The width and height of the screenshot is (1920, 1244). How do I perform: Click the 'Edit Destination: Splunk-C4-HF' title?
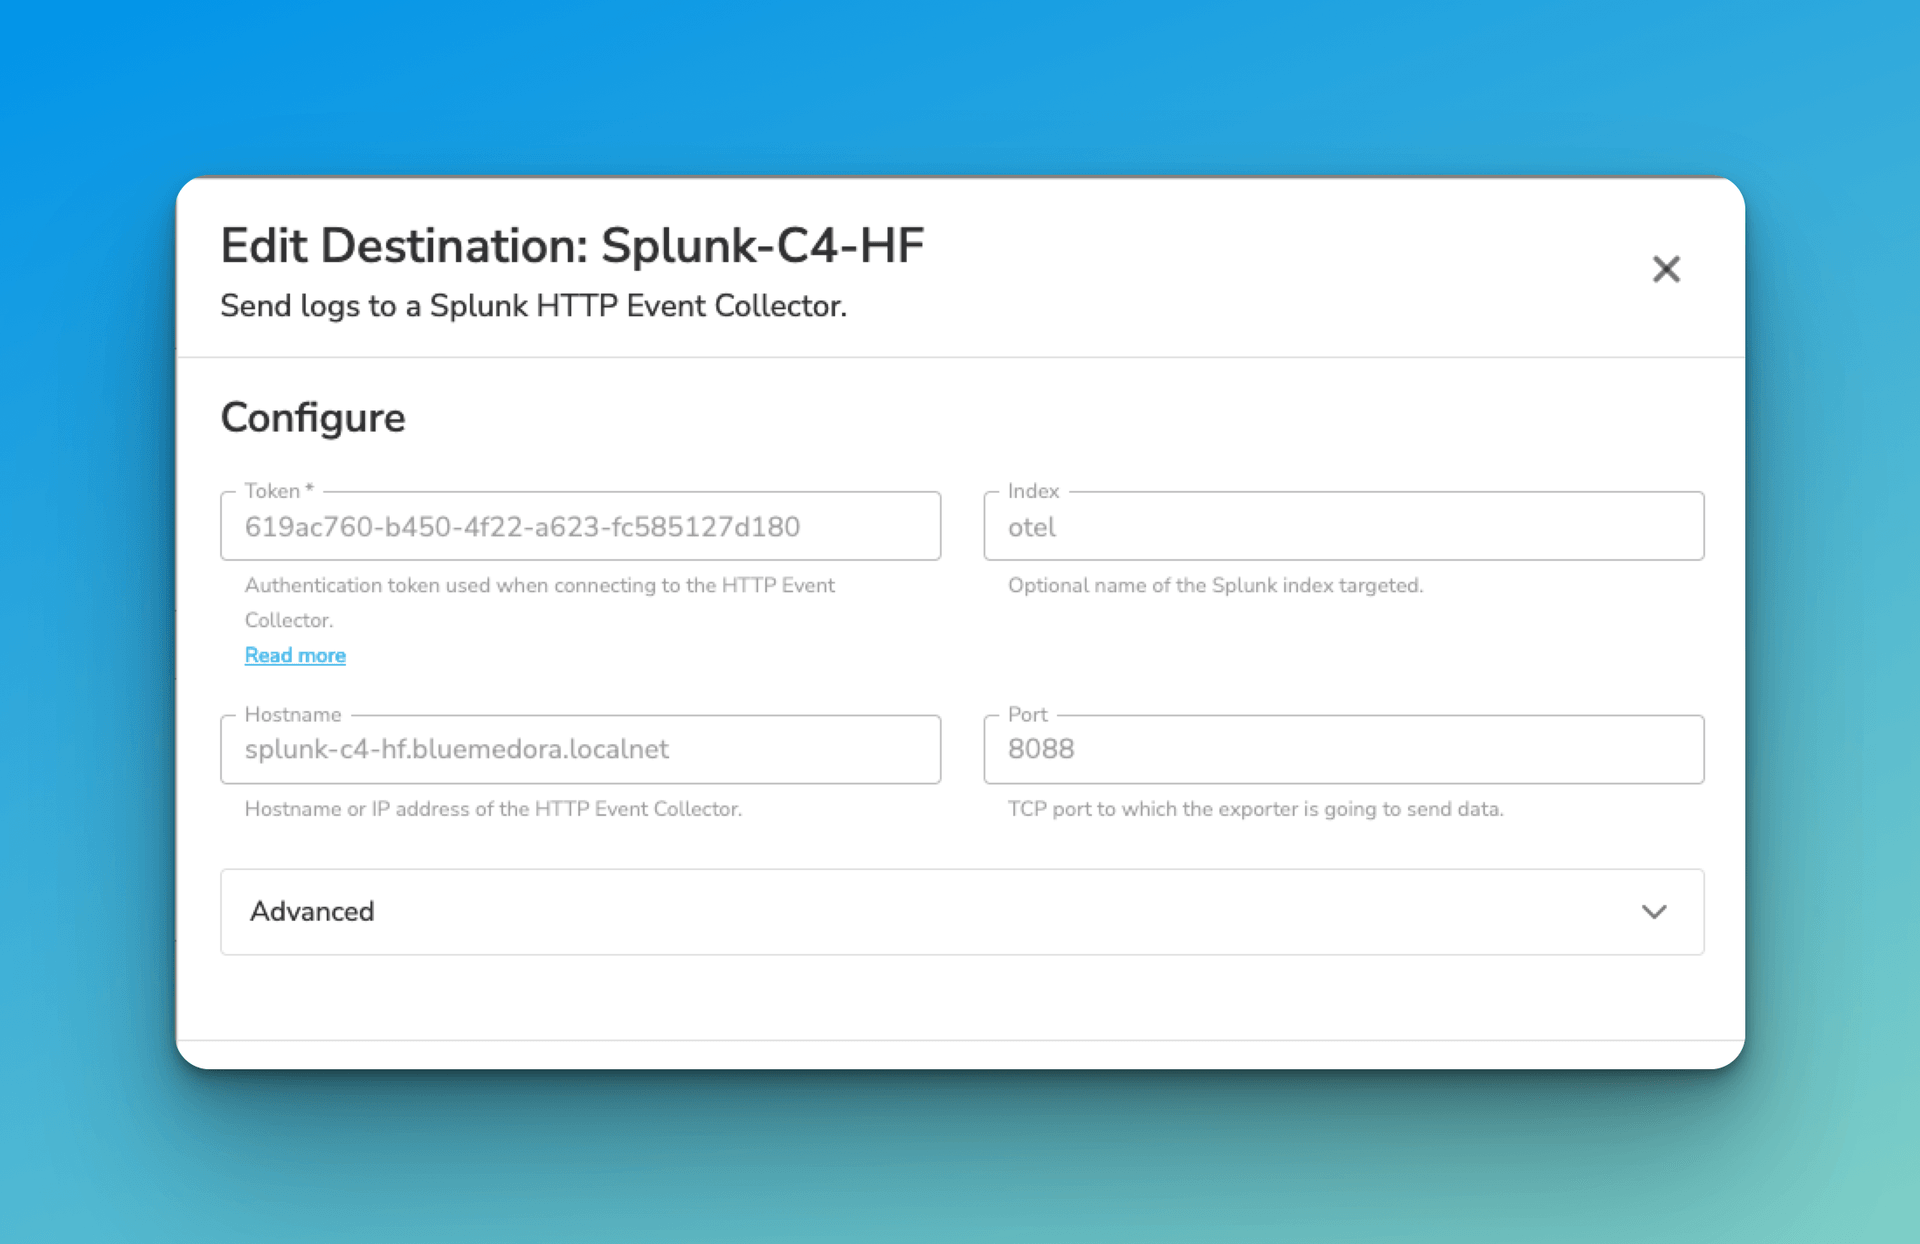click(572, 246)
